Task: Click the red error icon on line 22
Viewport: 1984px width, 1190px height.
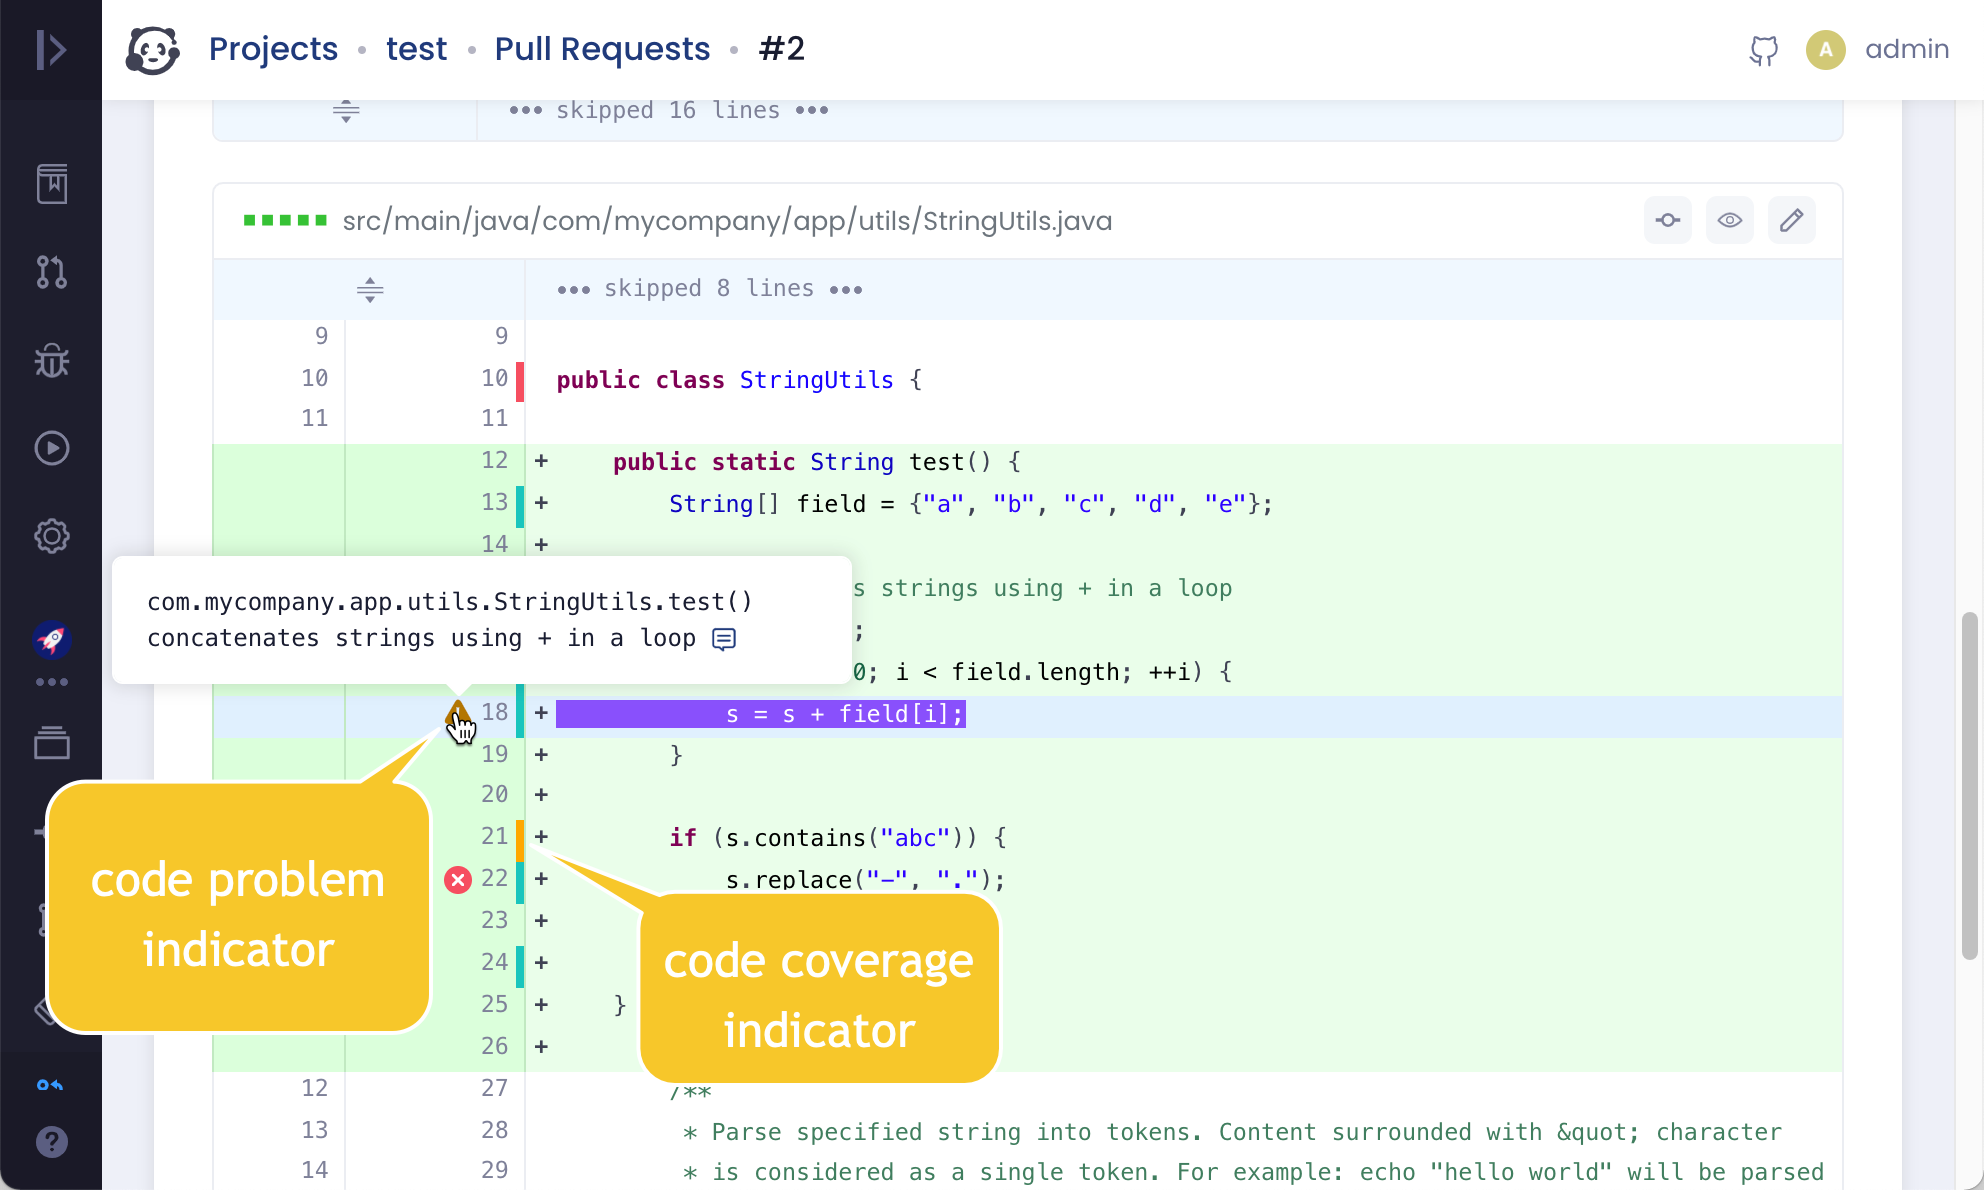Action: click(x=458, y=879)
